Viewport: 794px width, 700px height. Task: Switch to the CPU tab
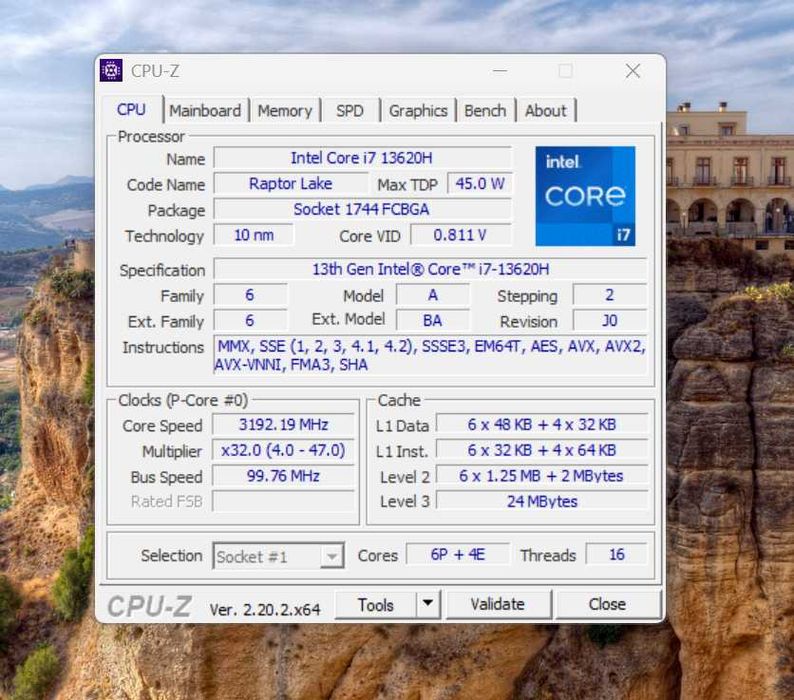pyautogui.click(x=131, y=109)
